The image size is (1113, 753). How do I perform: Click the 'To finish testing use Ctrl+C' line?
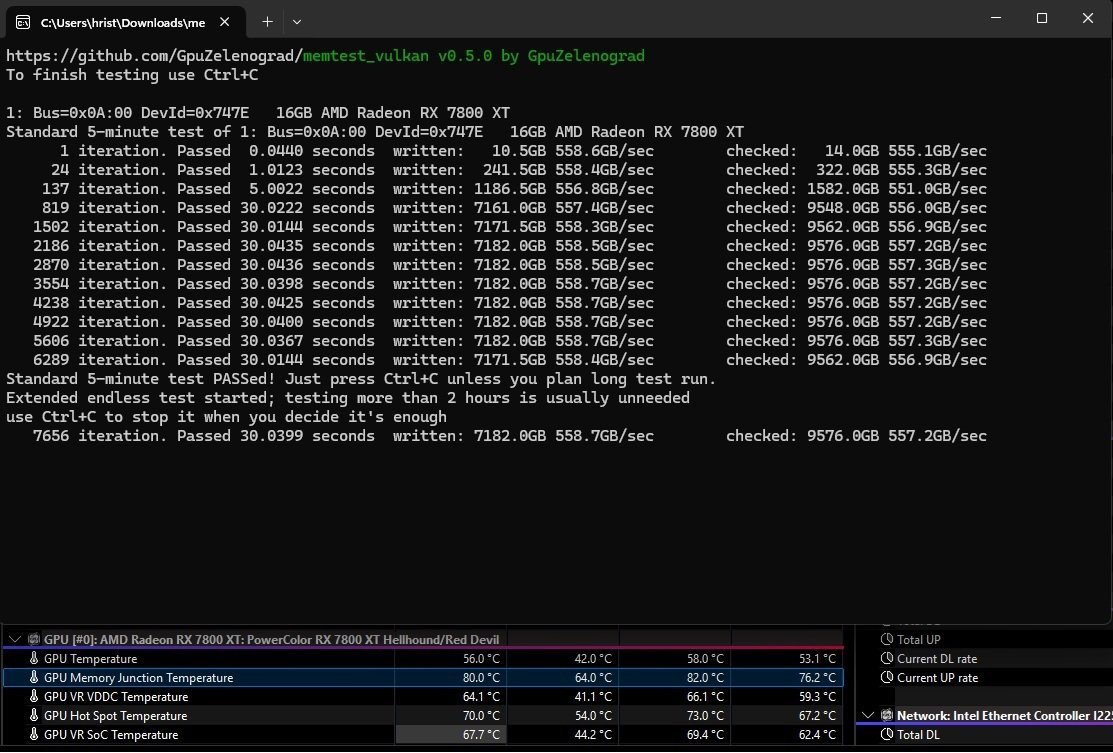[132, 75]
